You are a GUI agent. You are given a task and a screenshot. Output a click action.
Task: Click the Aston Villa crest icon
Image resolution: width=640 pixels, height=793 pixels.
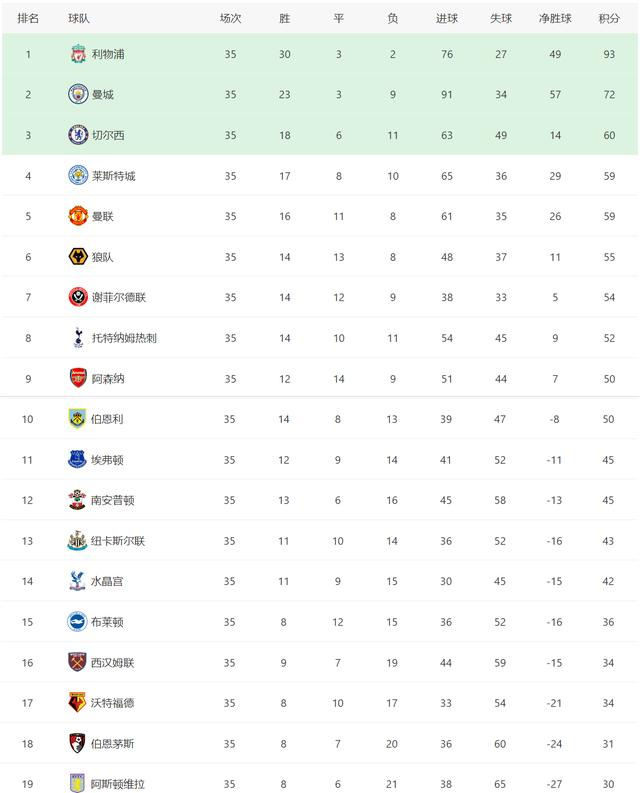click(78, 784)
